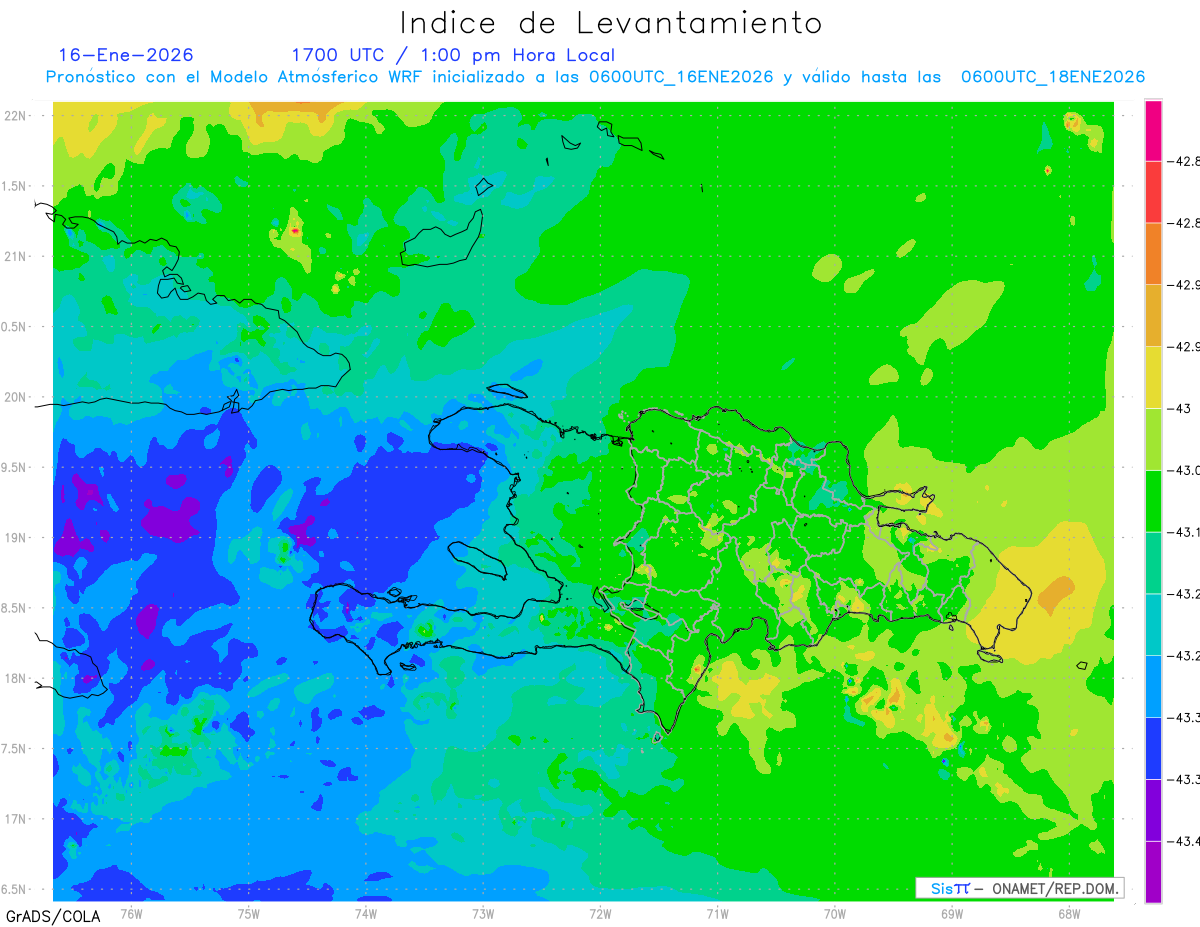The height and width of the screenshot is (927, 1200).
Task: Pick the magenta swatch at the colorbar top
Action: pos(1153,130)
